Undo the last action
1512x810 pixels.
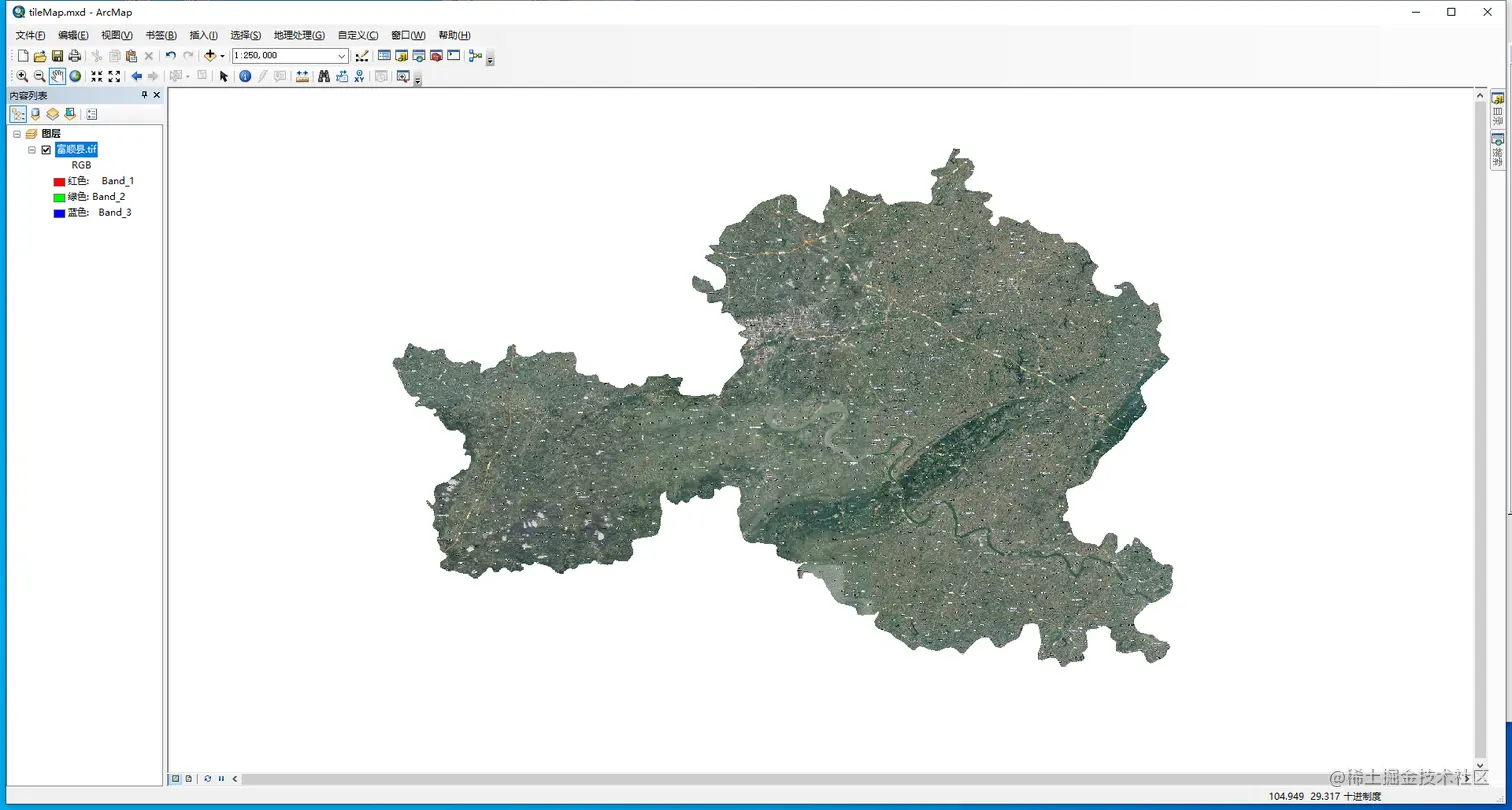tap(170, 56)
